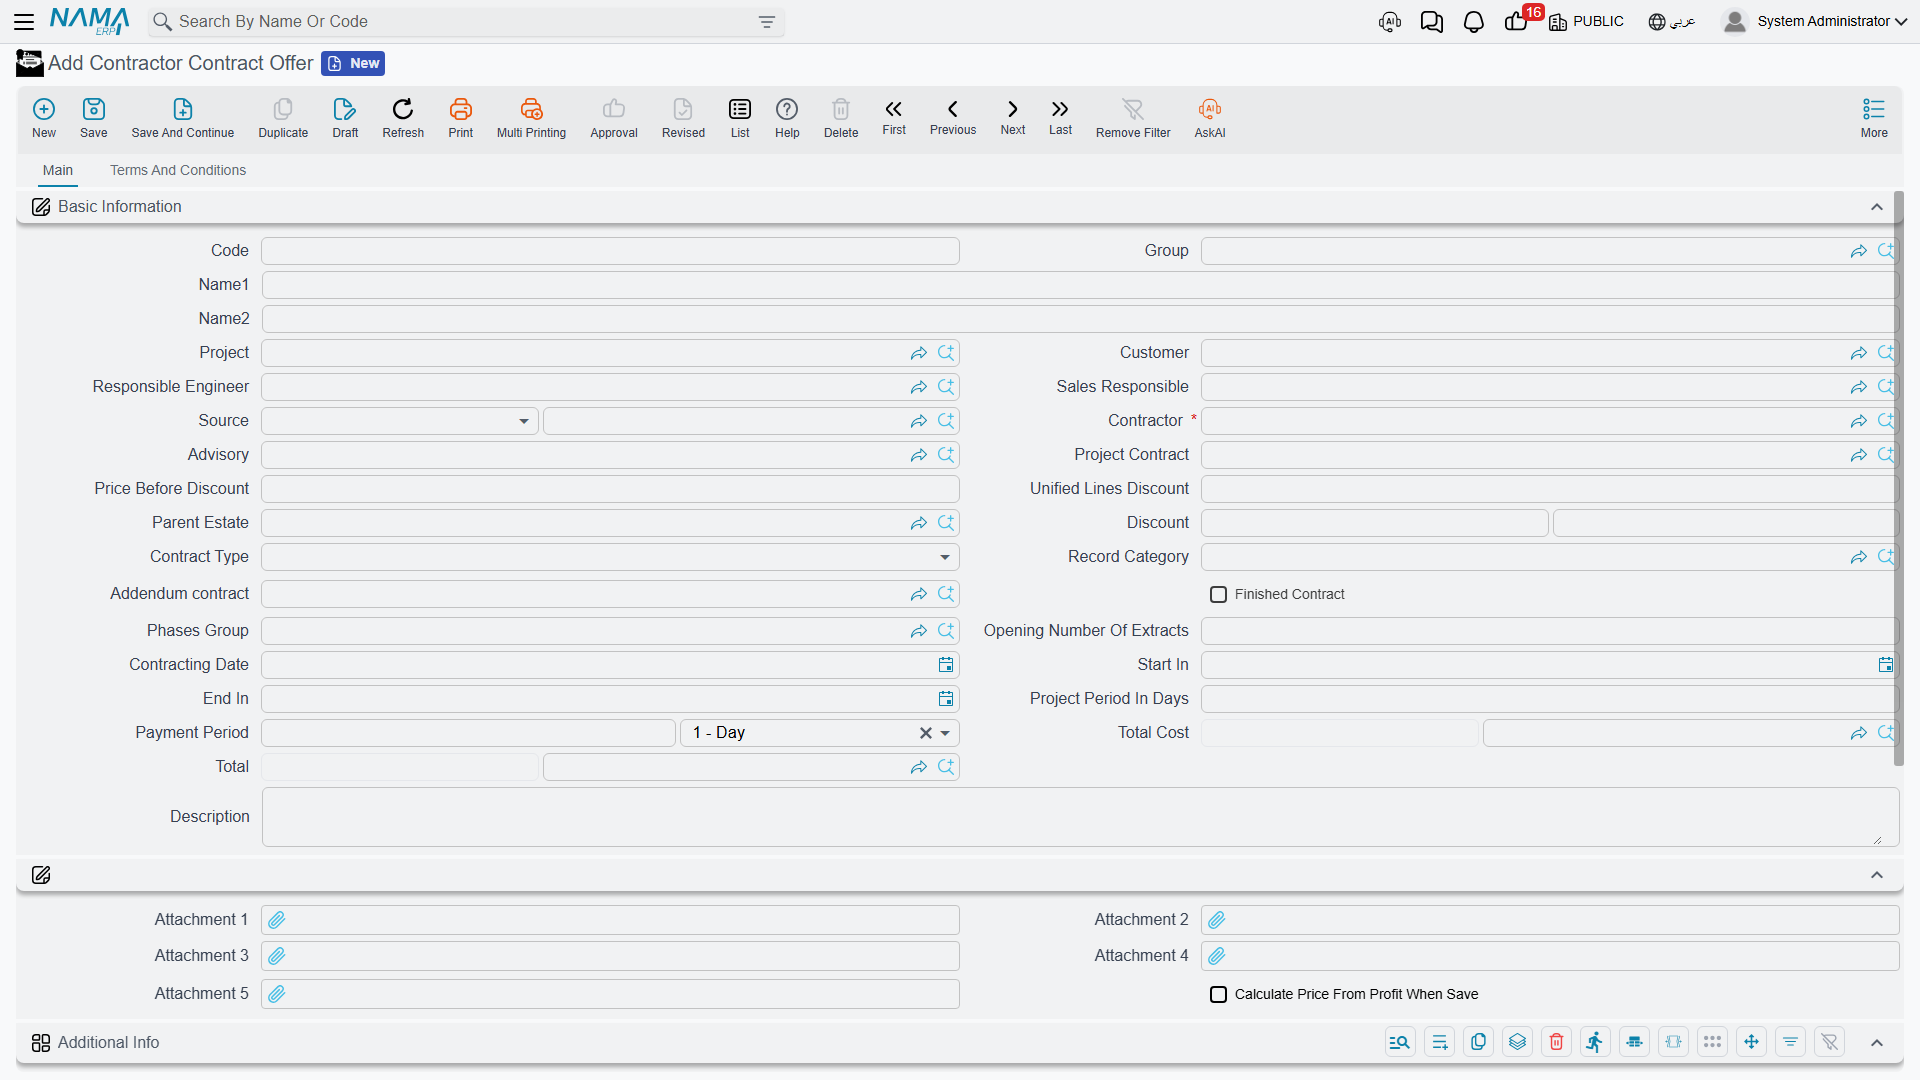Click the Price Before Discount field
The image size is (1920, 1080).
(x=610, y=489)
